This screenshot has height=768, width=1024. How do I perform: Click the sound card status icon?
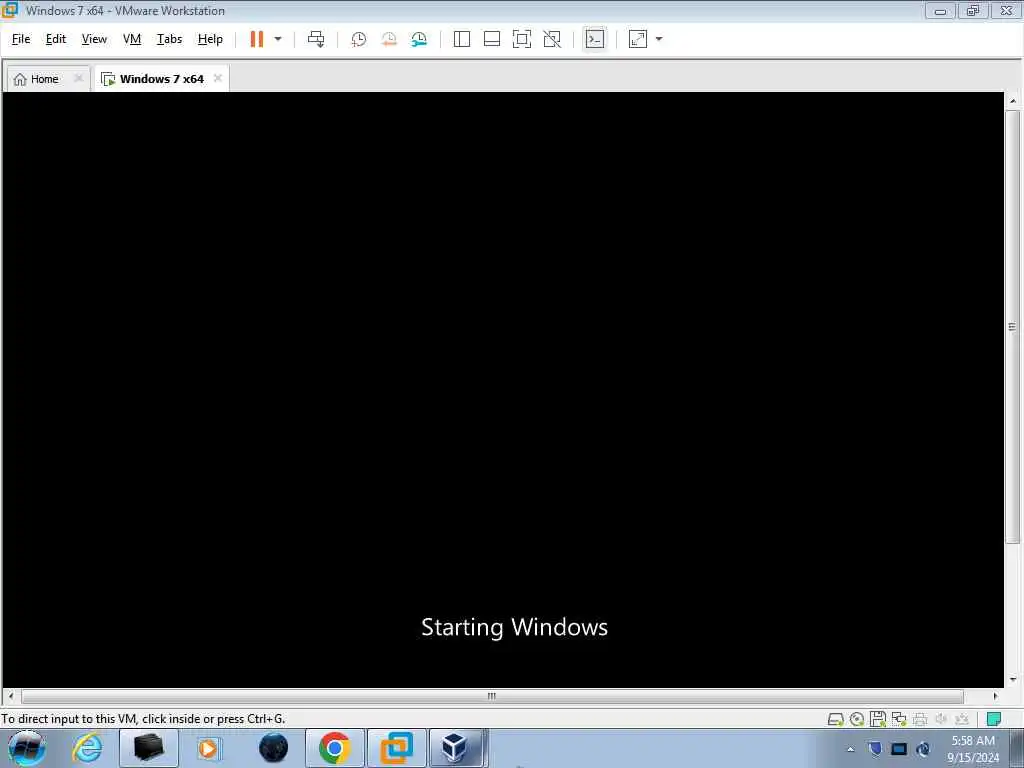pyautogui.click(x=941, y=719)
